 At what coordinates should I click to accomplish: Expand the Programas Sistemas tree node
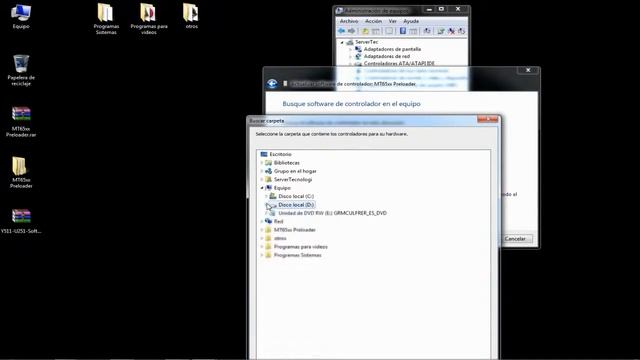pyautogui.click(x=262, y=255)
